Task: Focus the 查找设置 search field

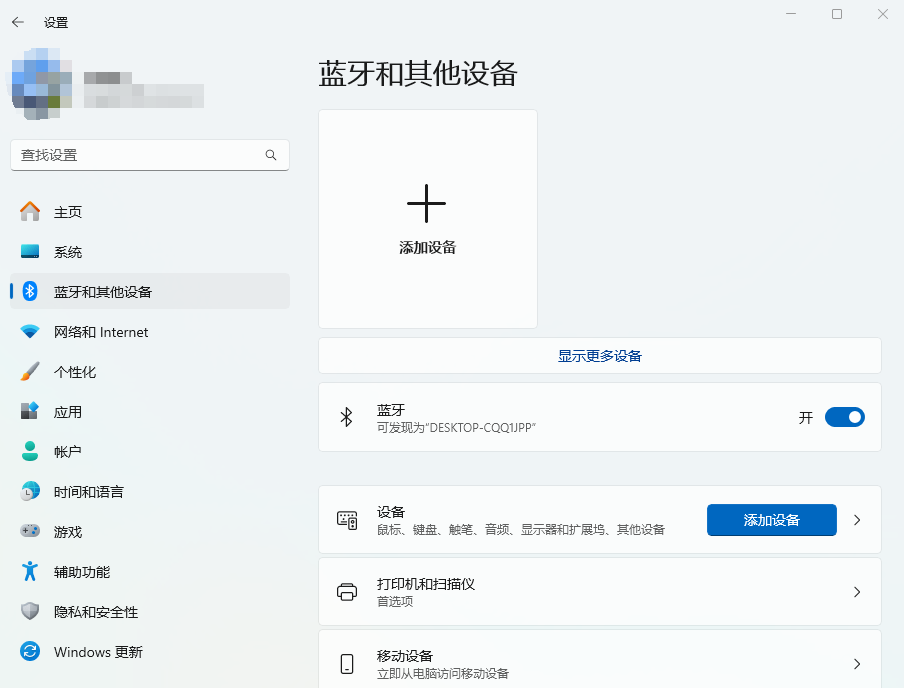Action: click(135, 155)
